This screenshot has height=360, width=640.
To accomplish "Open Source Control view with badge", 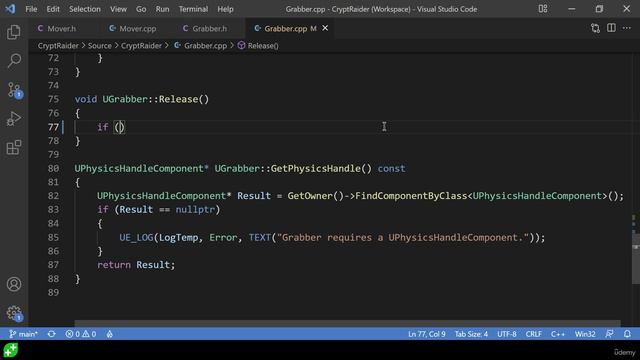I will pyautogui.click(x=15, y=90).
